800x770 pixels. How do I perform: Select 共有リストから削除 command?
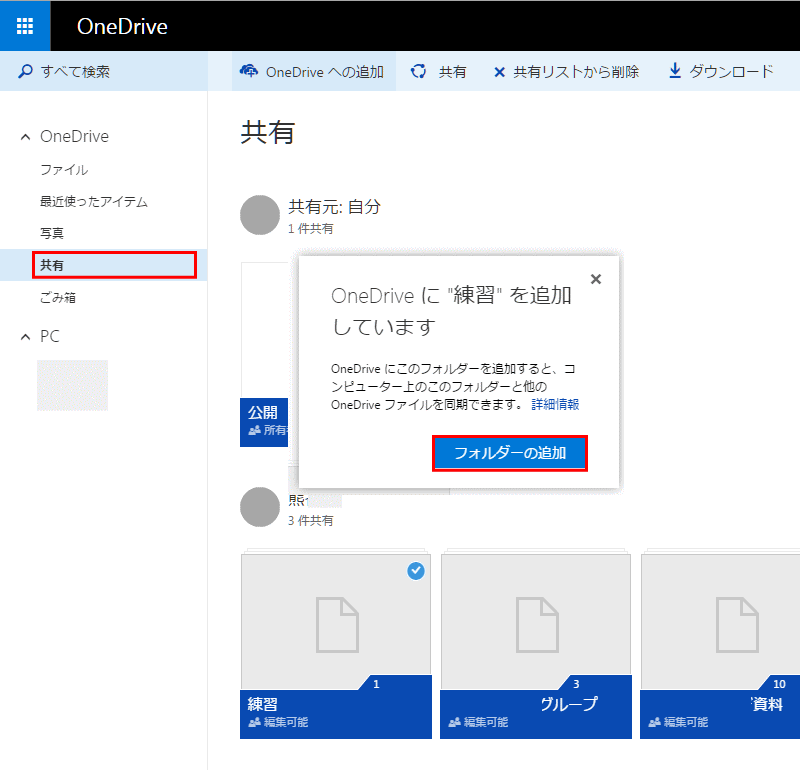tap(566, 72)
